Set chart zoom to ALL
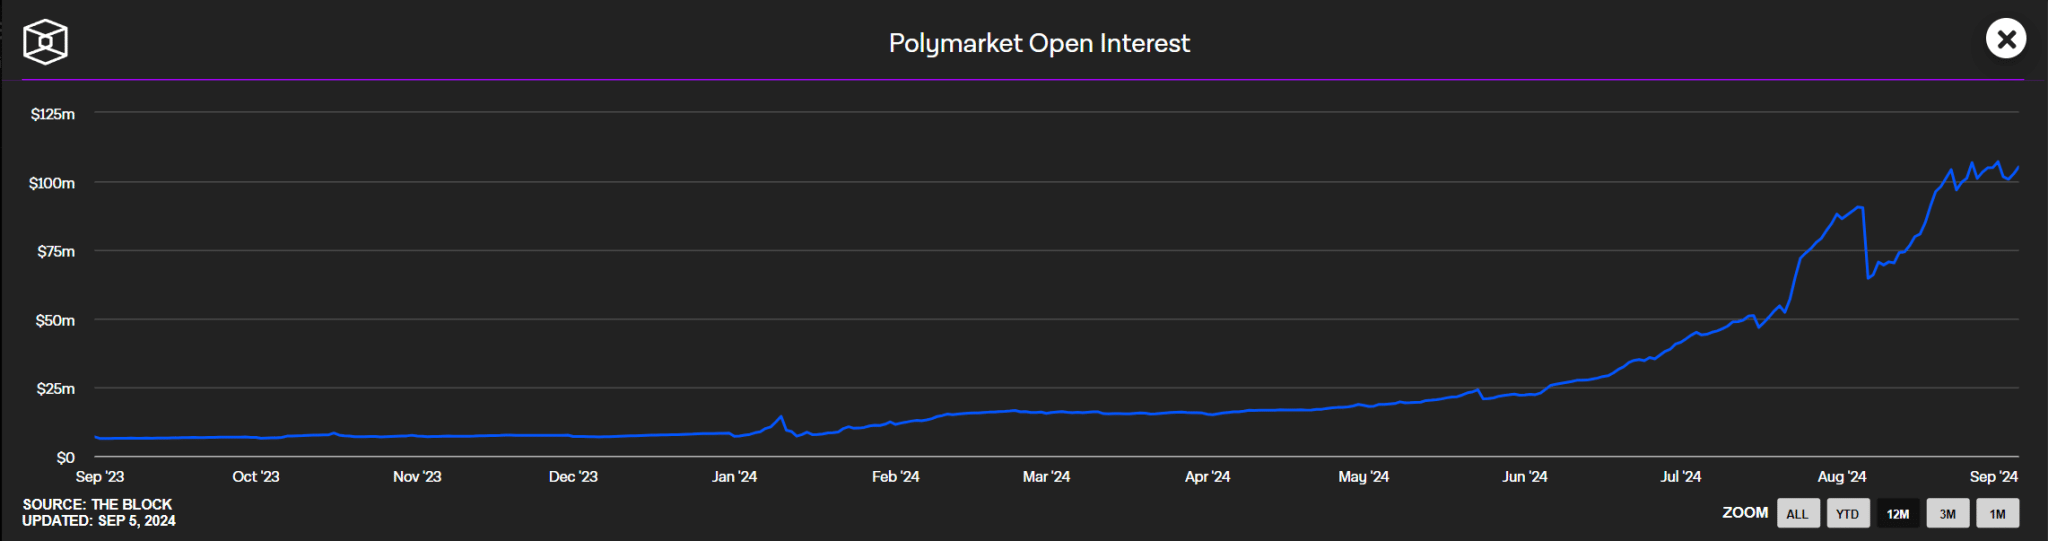The width and height of the screenshot is (2048, 541). (1797, 513)
